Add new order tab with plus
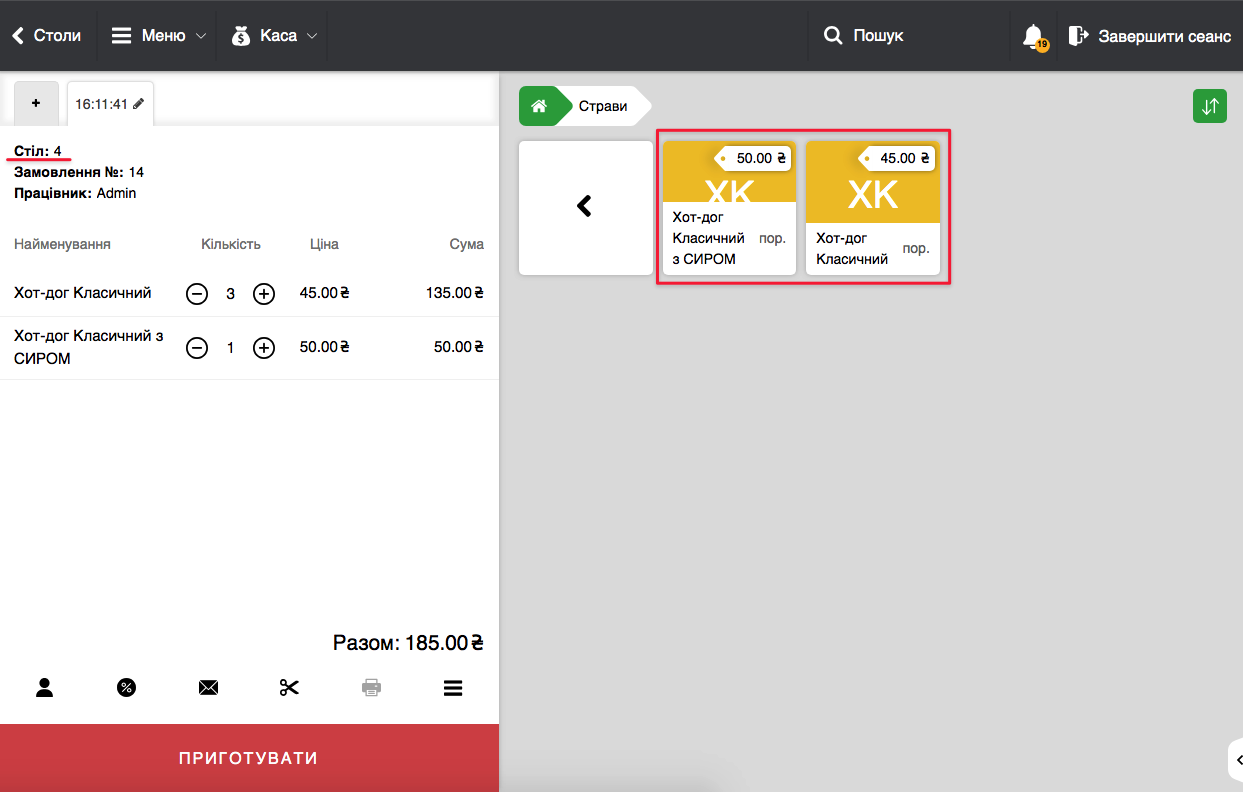This screenshot has height=792, width=1243. point(37,104)
